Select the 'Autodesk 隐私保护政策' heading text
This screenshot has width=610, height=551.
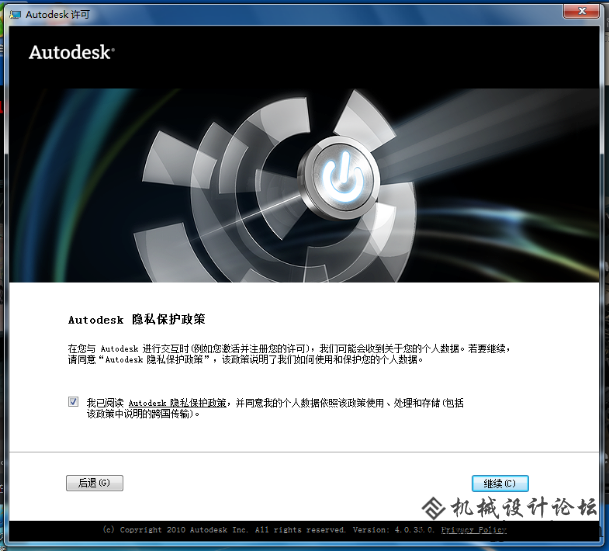pos(137,319)
